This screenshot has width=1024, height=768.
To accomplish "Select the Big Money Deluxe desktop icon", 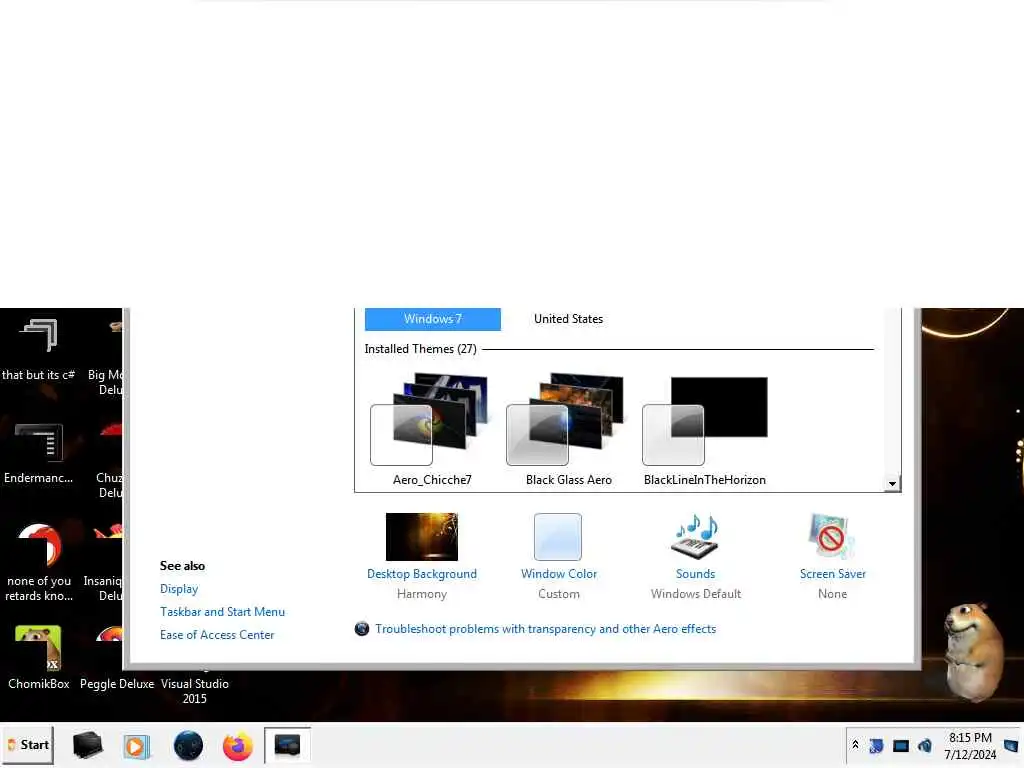I will point(104,358).
